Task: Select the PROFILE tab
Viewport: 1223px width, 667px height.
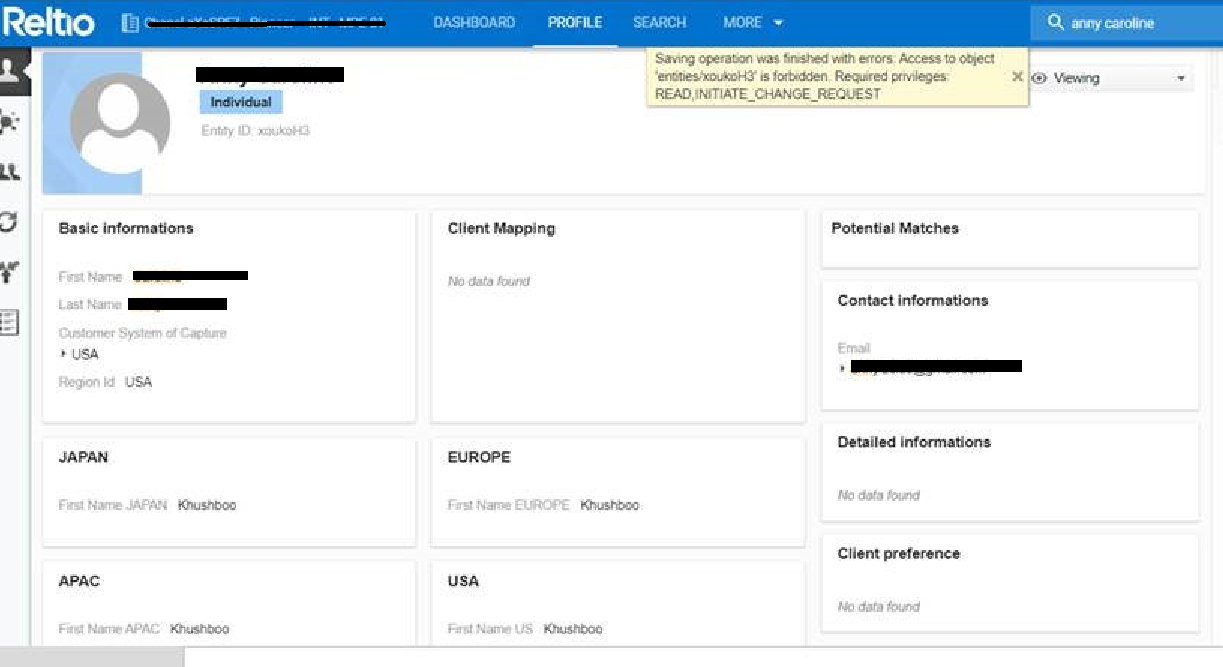Action: (x=575, y=22)
